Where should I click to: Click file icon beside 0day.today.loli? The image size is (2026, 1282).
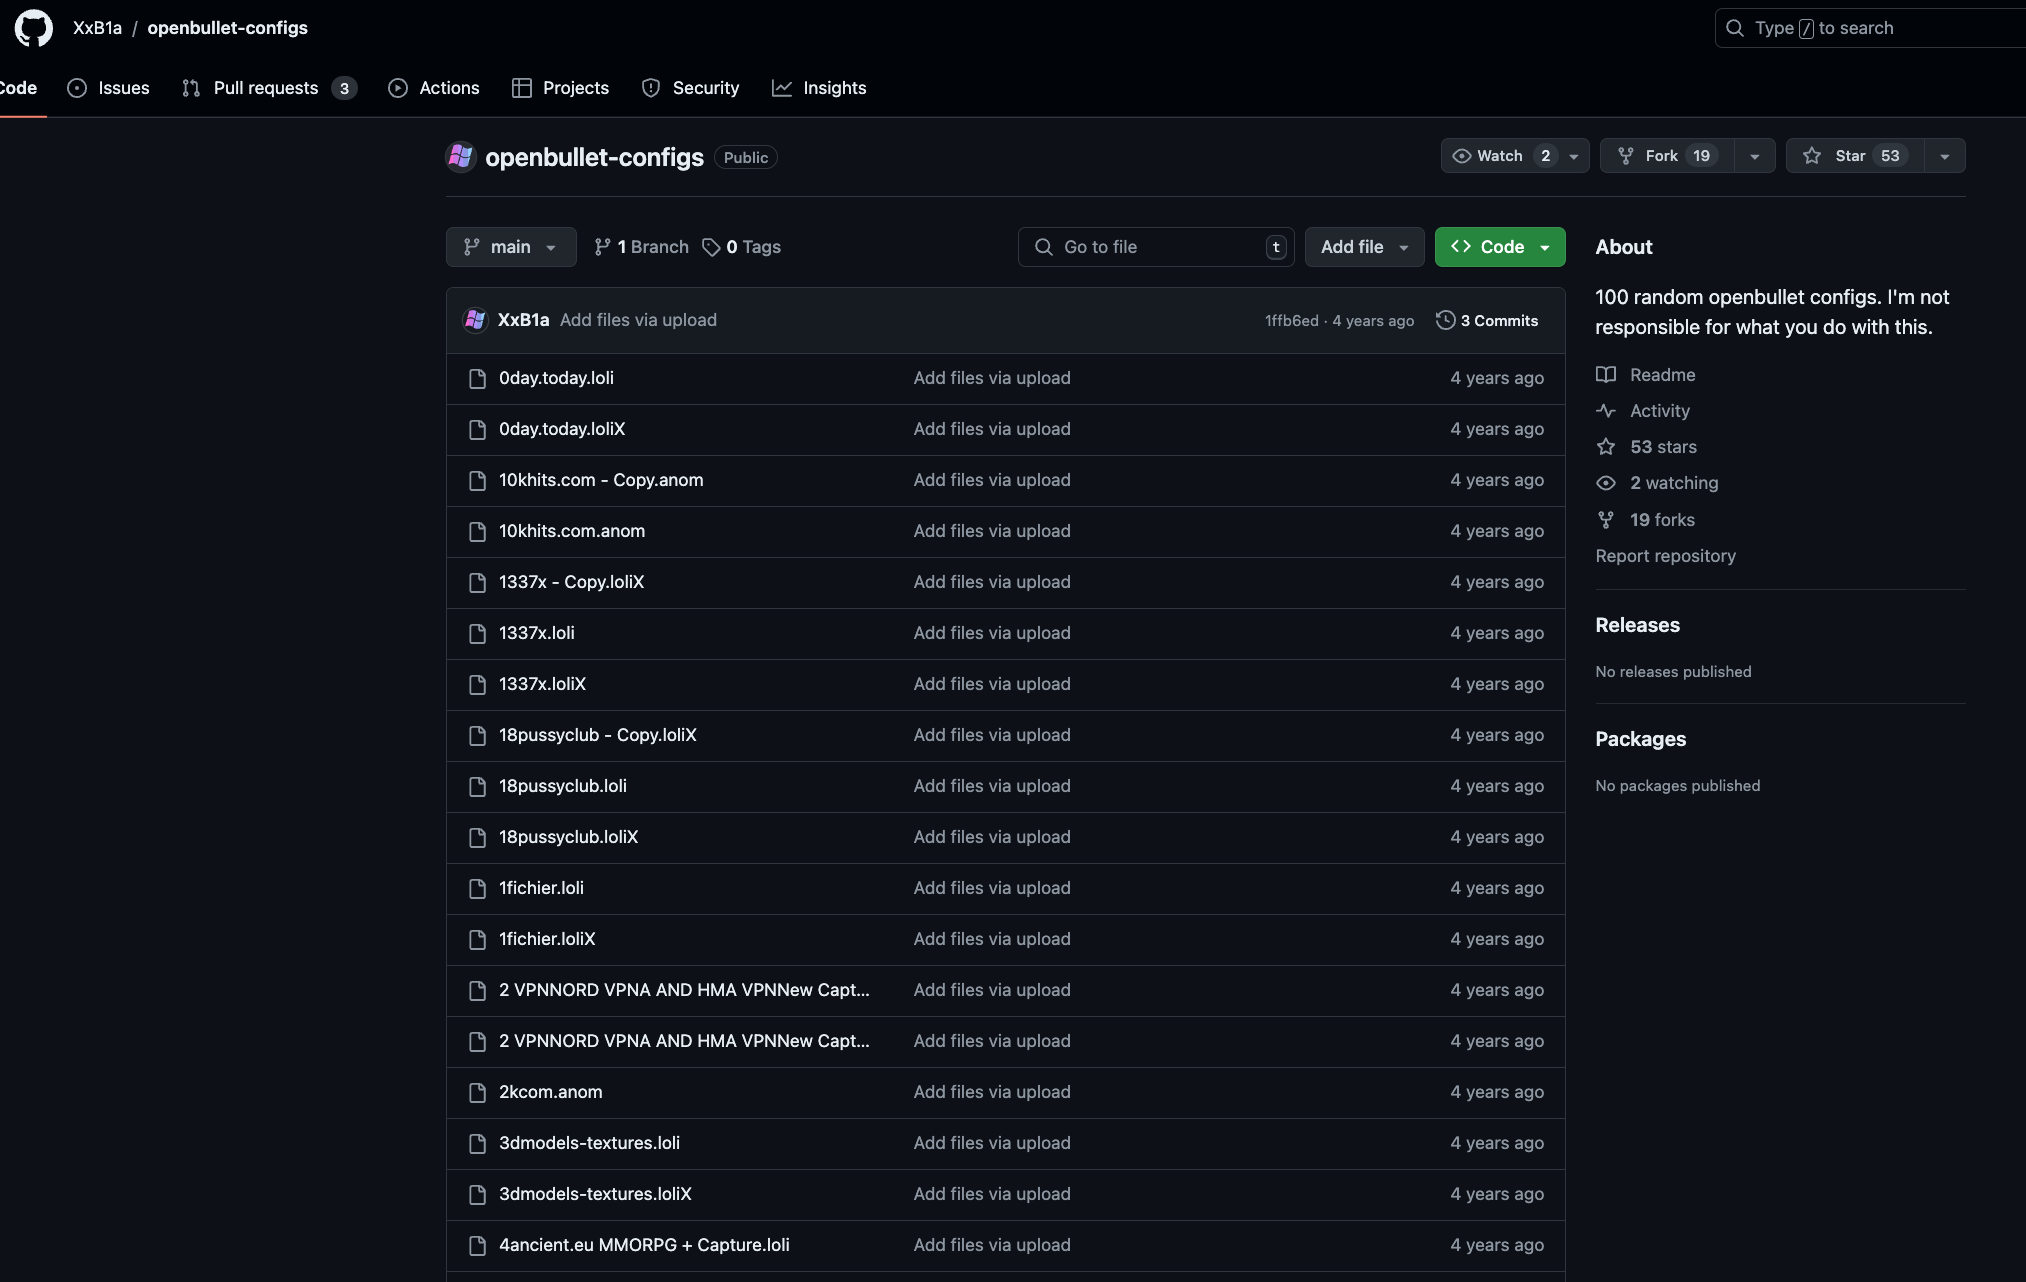point(478,378)
